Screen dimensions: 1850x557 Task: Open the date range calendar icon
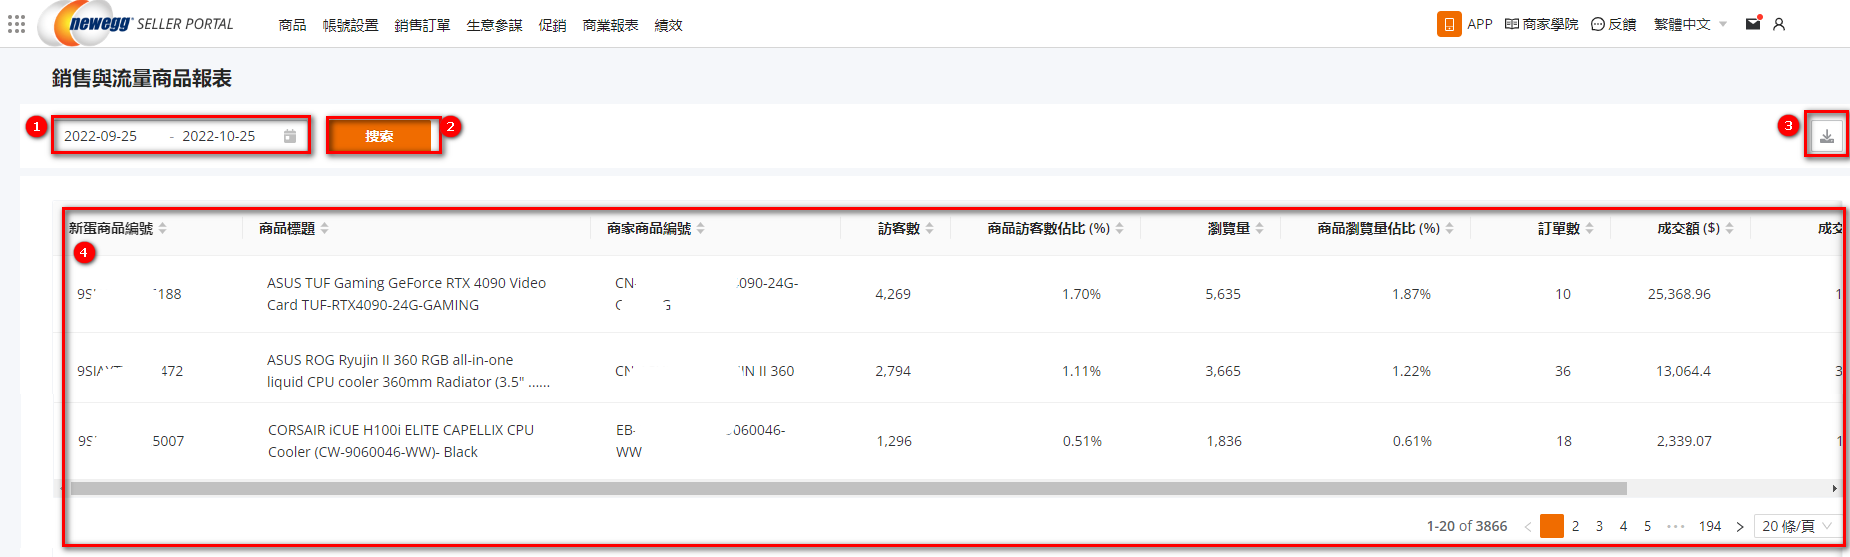290,136
